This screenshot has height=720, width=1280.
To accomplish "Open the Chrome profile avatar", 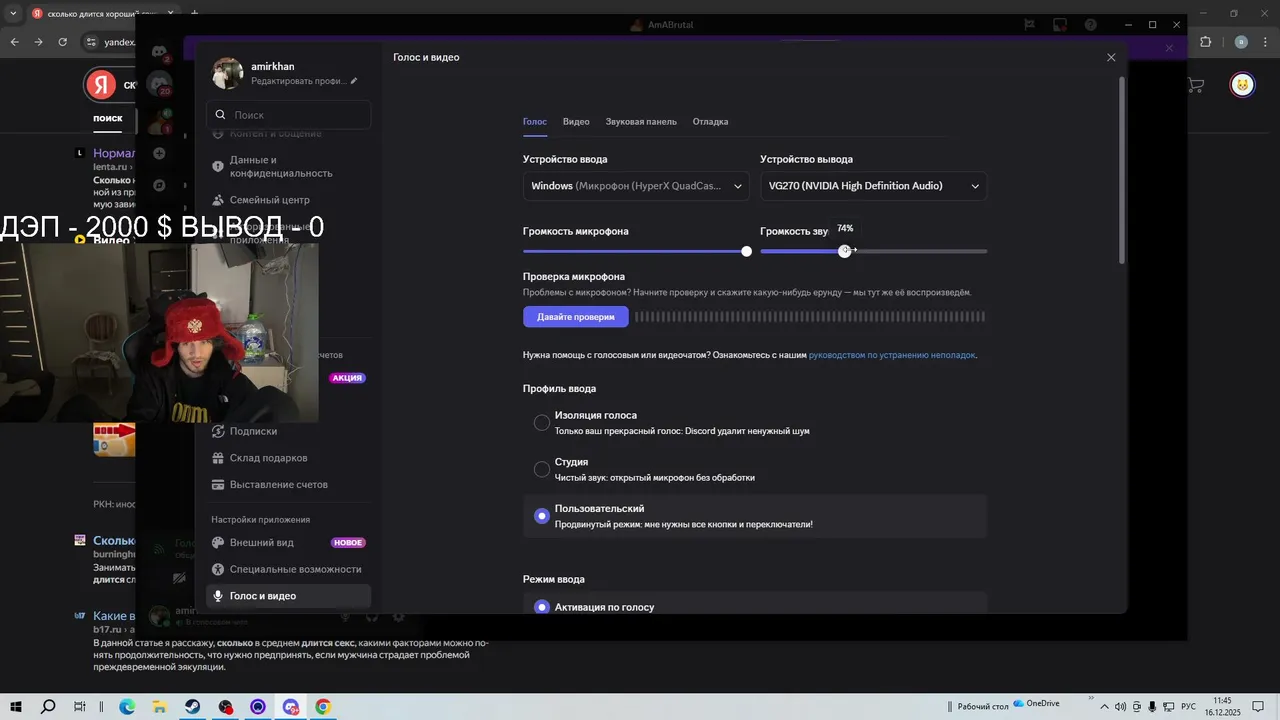I will [1241, 42].
